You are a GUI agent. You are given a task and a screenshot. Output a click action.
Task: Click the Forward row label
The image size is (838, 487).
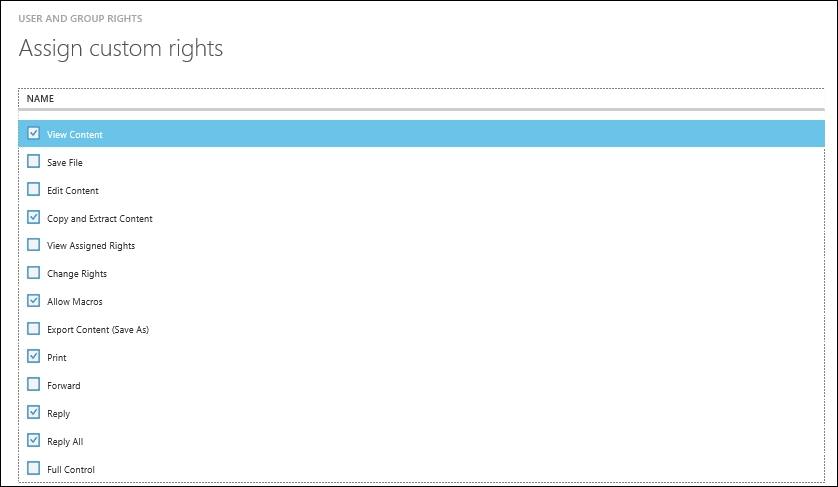(64, 385)
